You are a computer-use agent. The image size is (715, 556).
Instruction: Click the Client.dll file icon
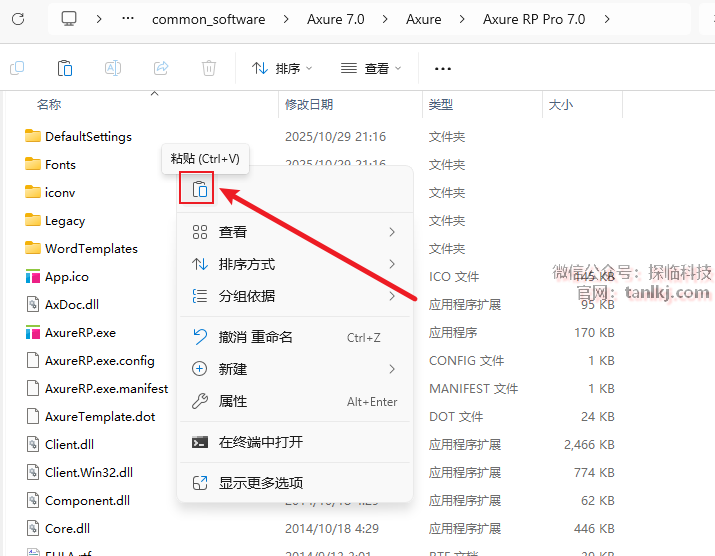(x=33, y=444)
